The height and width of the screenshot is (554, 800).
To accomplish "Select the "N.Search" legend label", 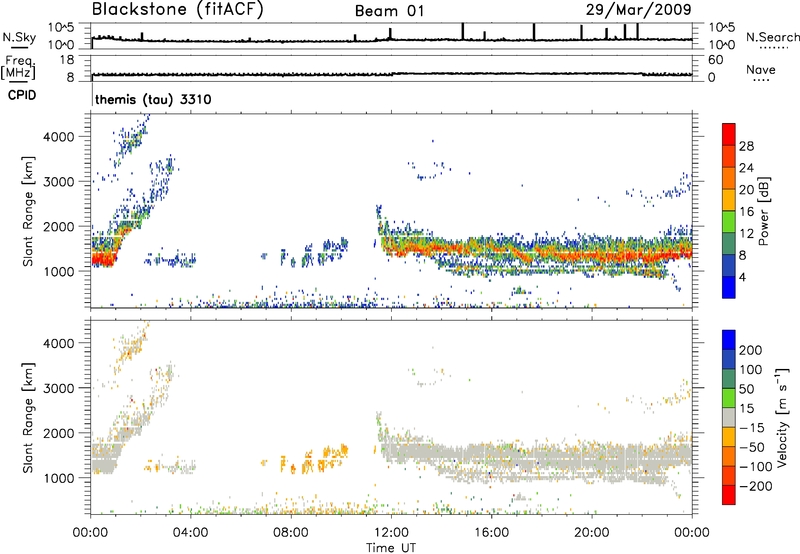I will click(x=772, y=37).
